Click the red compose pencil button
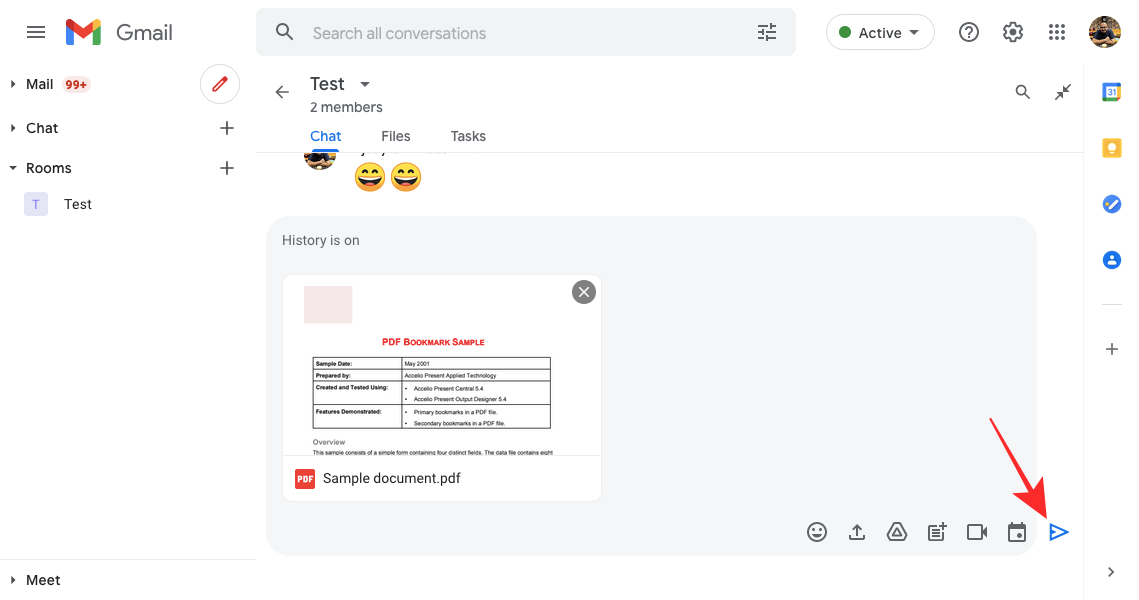The width and height of the screenshot is (1139, 600). tap(220, 84)
